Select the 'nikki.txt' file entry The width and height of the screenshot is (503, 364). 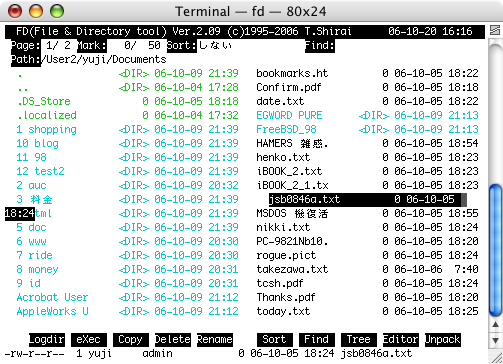[x=367, y=227]
